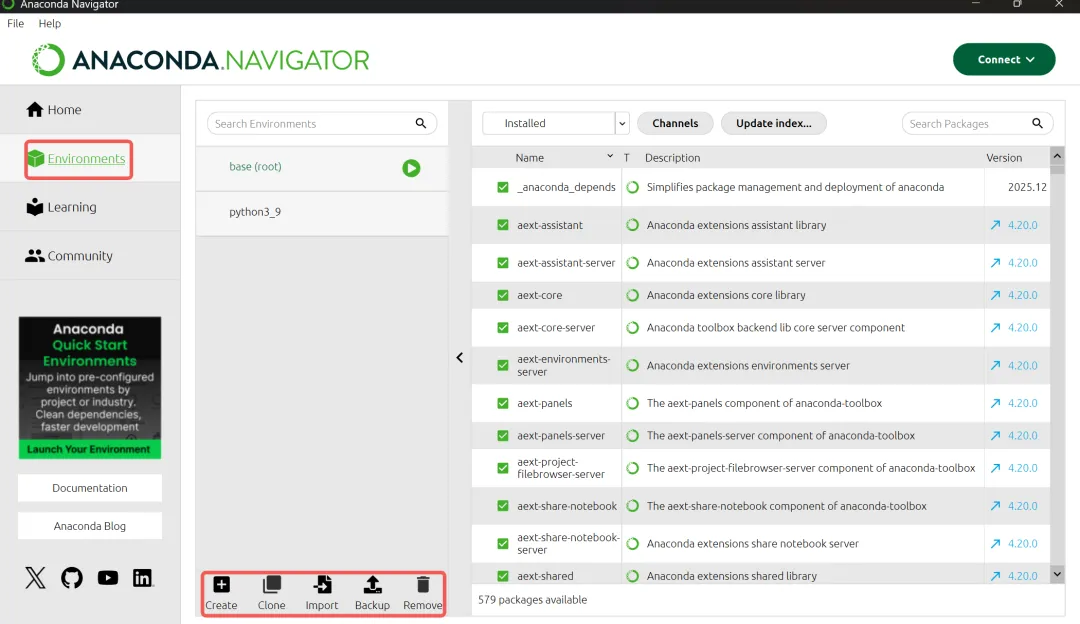Image resolution: width=1080 pixels, height=624 pixels.
Task: Open the Anaconda Blog link button
Action: click(x=90, y=526)
